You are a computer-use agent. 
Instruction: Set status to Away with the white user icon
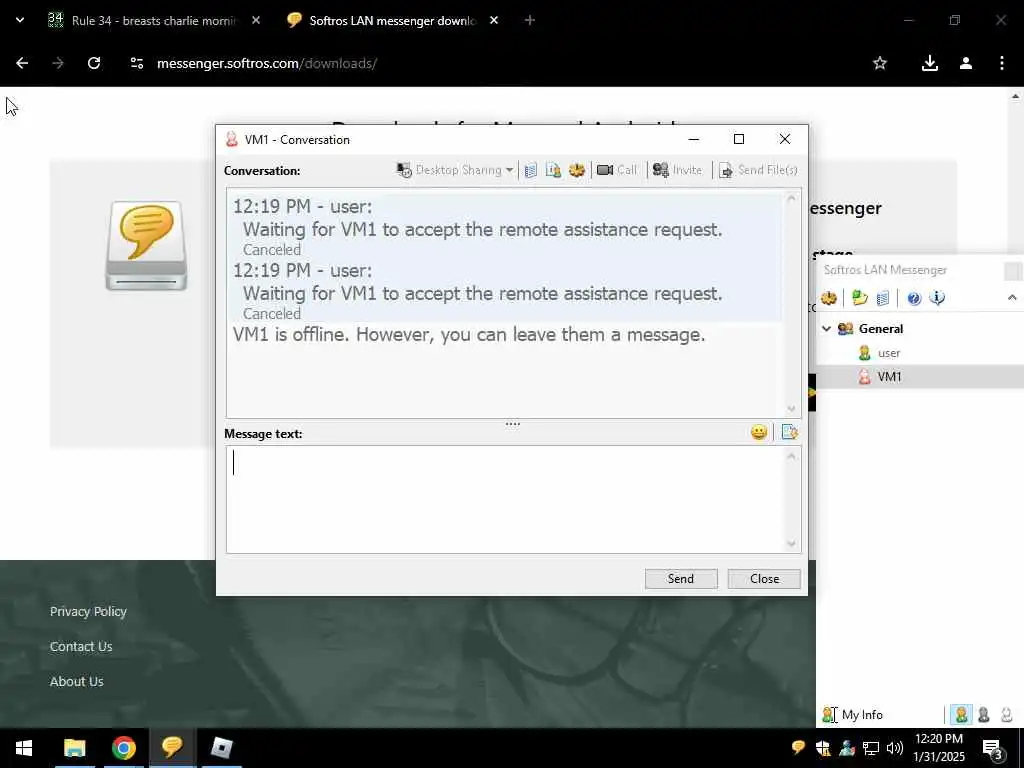pyautogui.click(x=1006, y=714)
